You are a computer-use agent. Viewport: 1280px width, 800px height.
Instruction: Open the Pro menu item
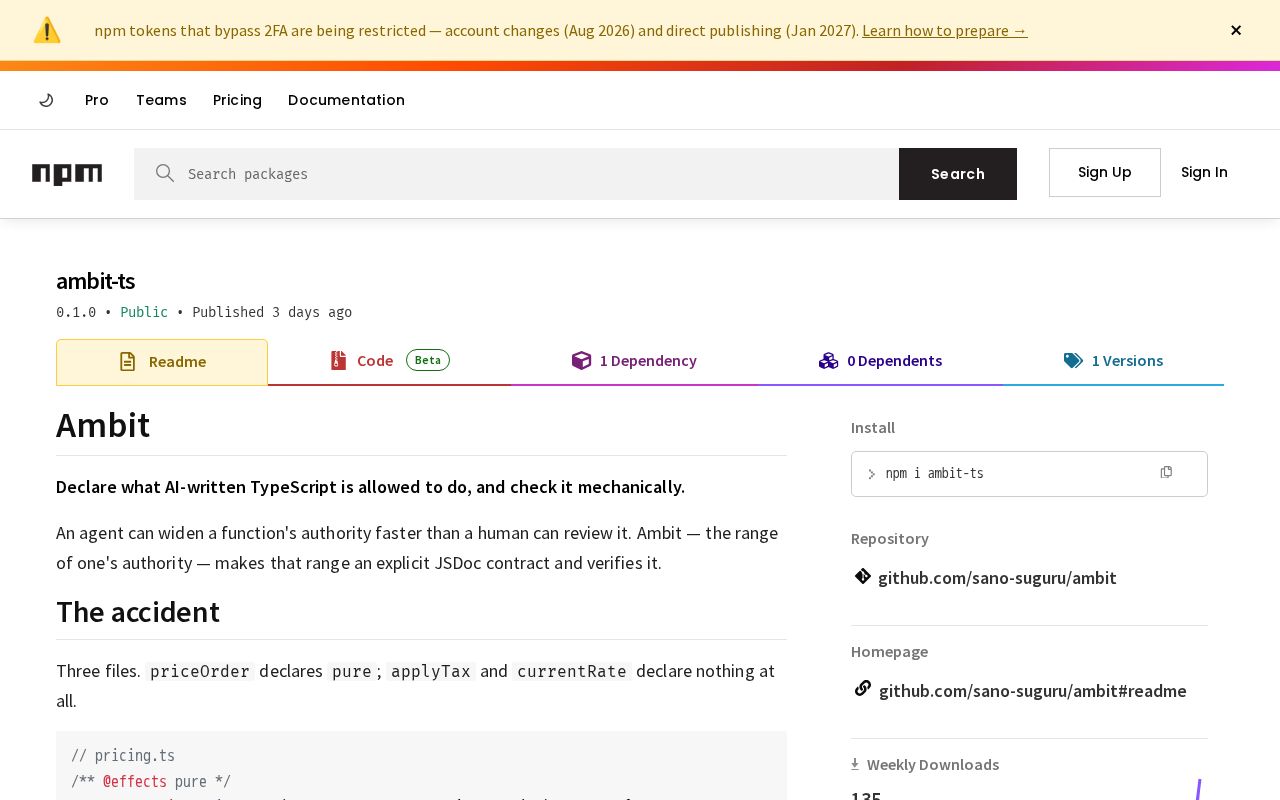pyautogui.click(x=97, y=100)
